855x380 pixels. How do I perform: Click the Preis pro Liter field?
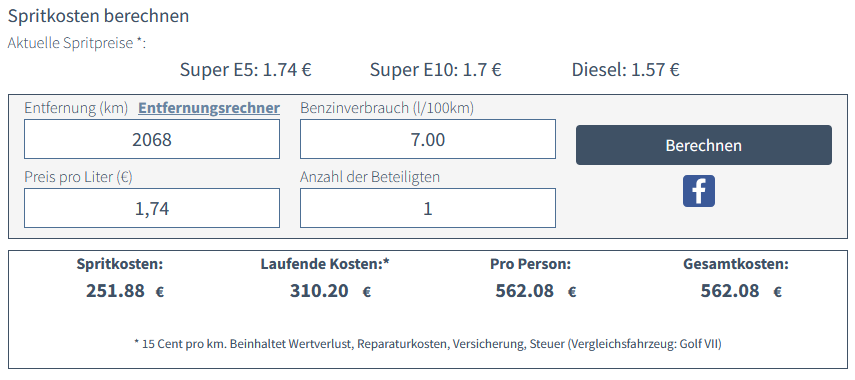click(x=152, y=208)
